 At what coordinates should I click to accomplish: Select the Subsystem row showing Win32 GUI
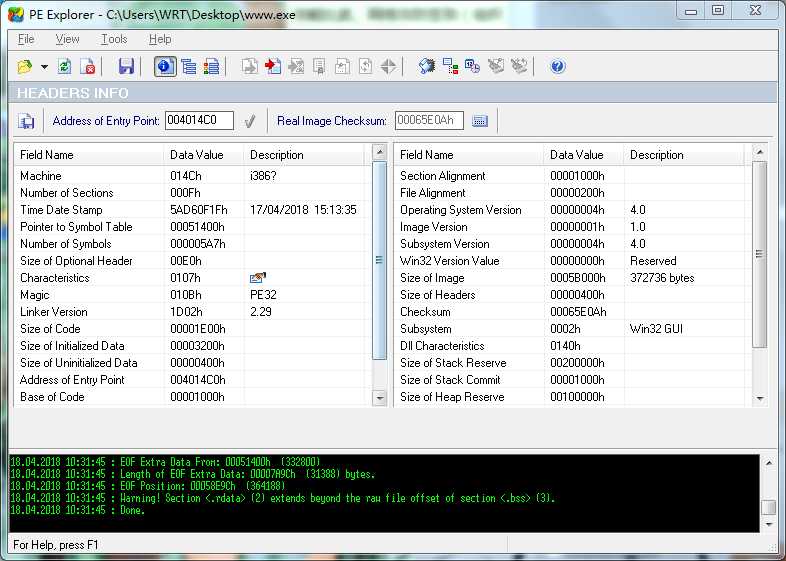(573, 329)
